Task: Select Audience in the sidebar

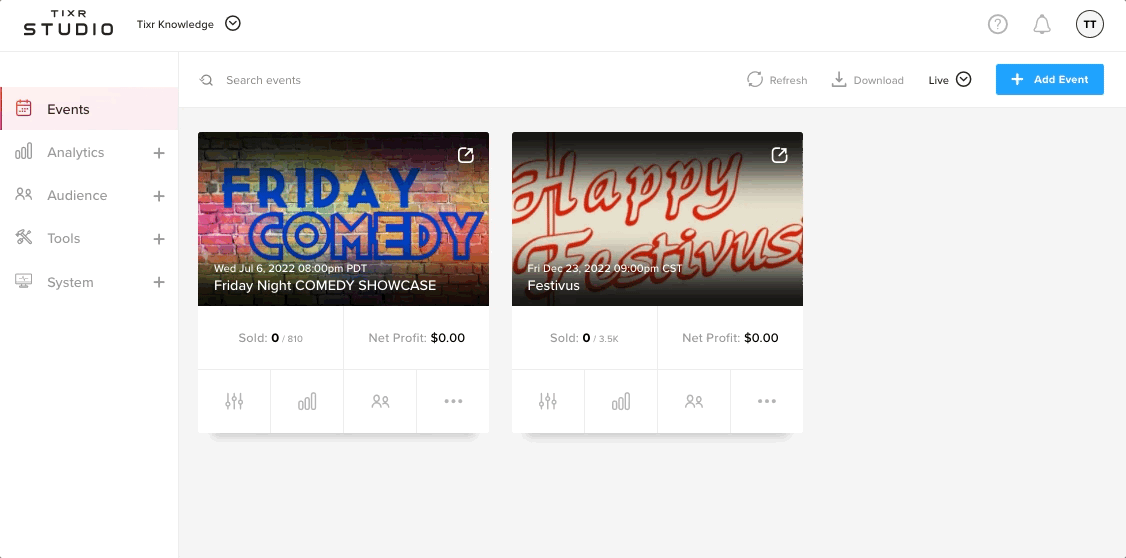Action: pos(77,195)
